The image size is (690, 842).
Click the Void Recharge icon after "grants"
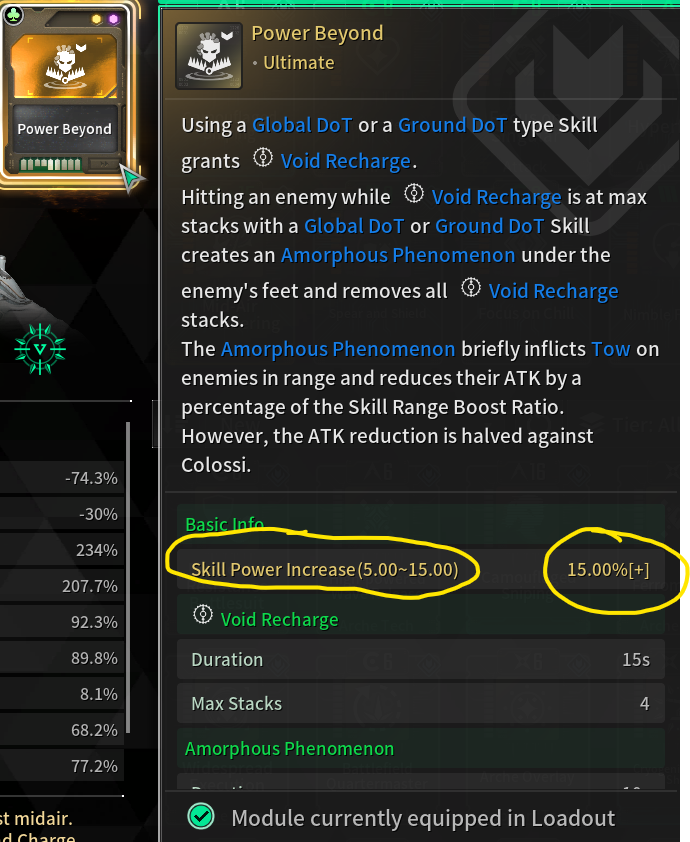click(x=264, y=159)
